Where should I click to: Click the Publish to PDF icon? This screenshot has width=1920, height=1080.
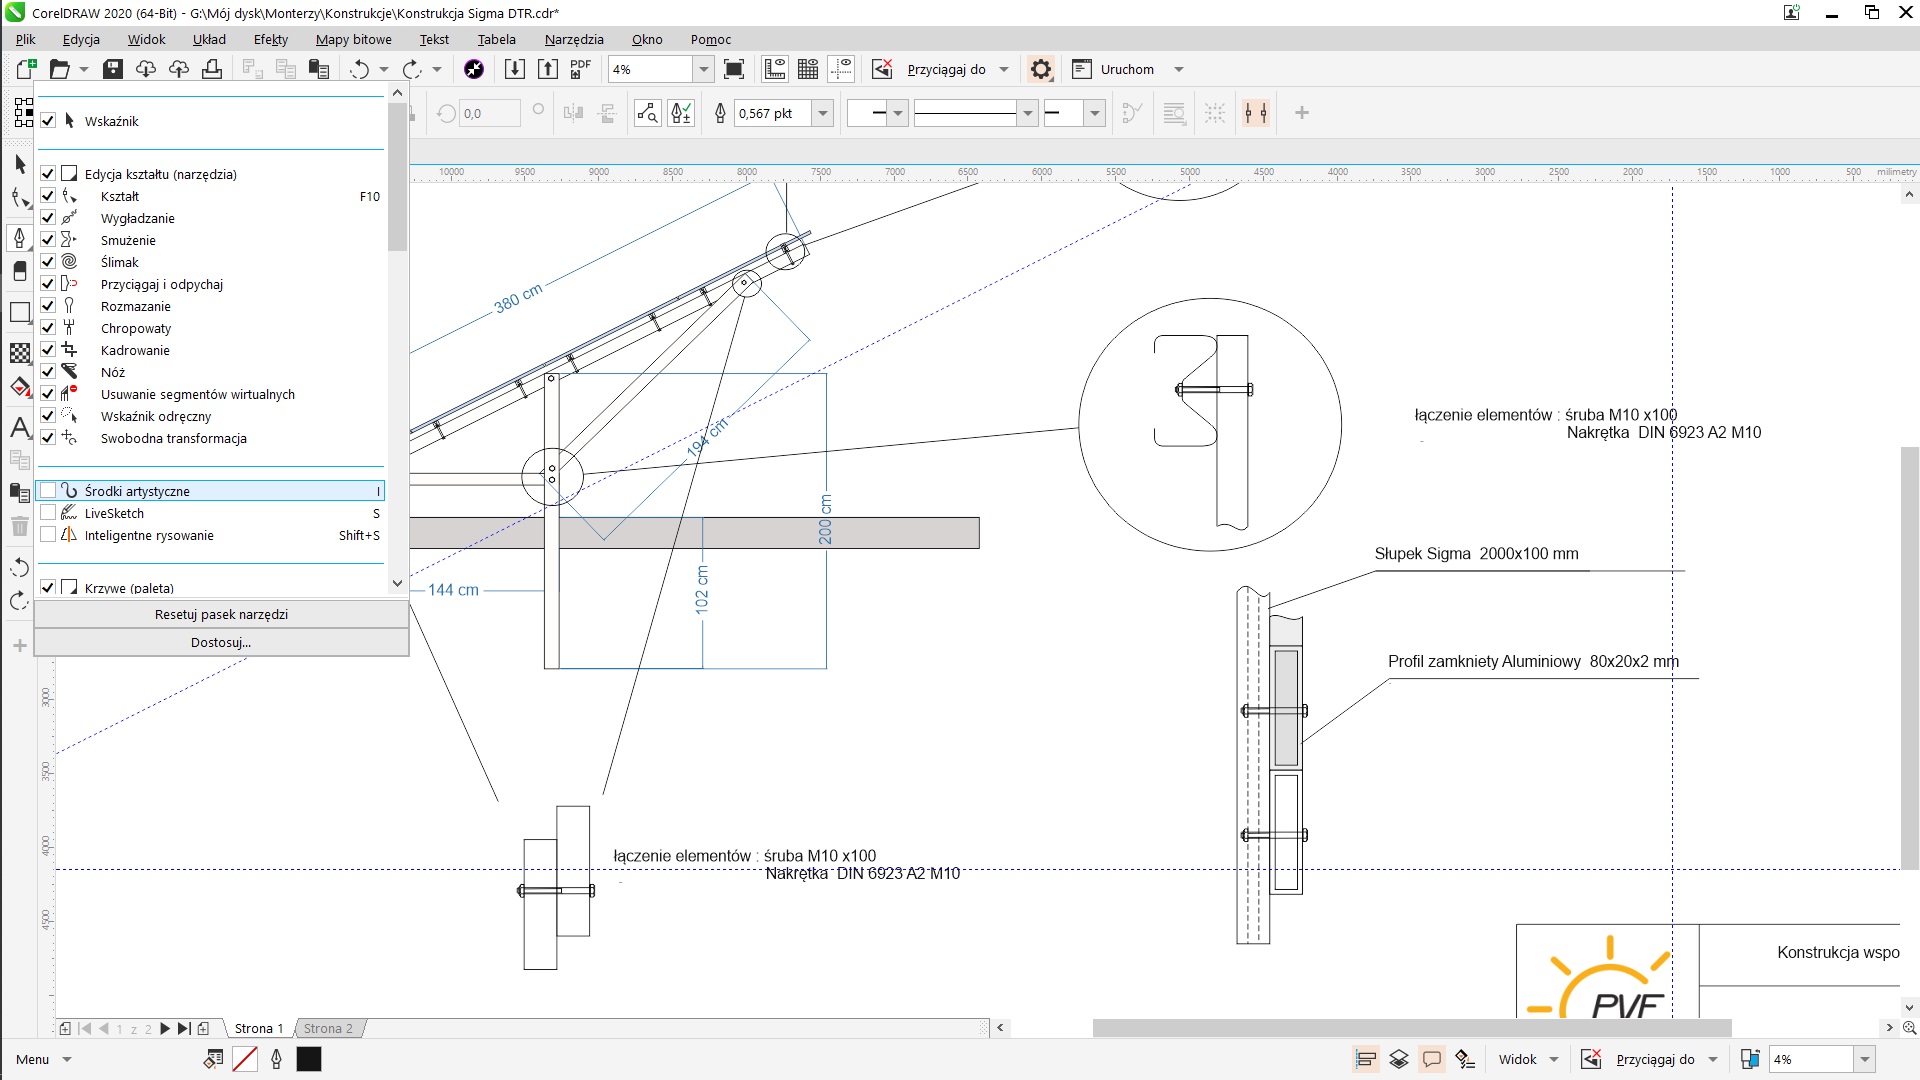click(x=580, y=69)
